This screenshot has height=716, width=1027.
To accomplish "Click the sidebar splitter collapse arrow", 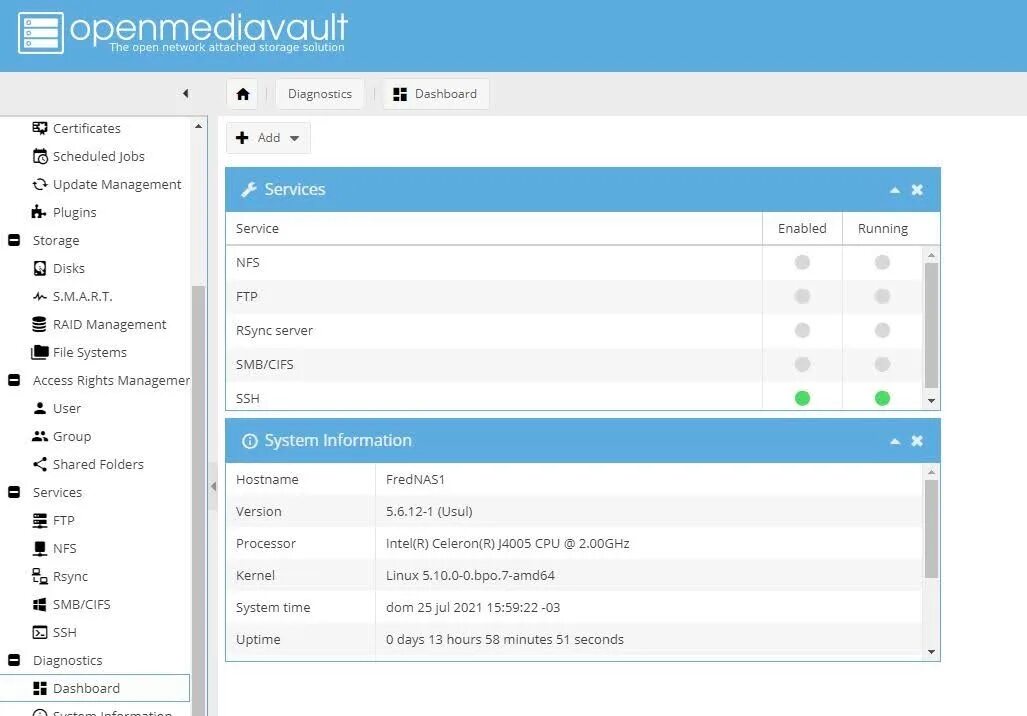I will [214, 486].
